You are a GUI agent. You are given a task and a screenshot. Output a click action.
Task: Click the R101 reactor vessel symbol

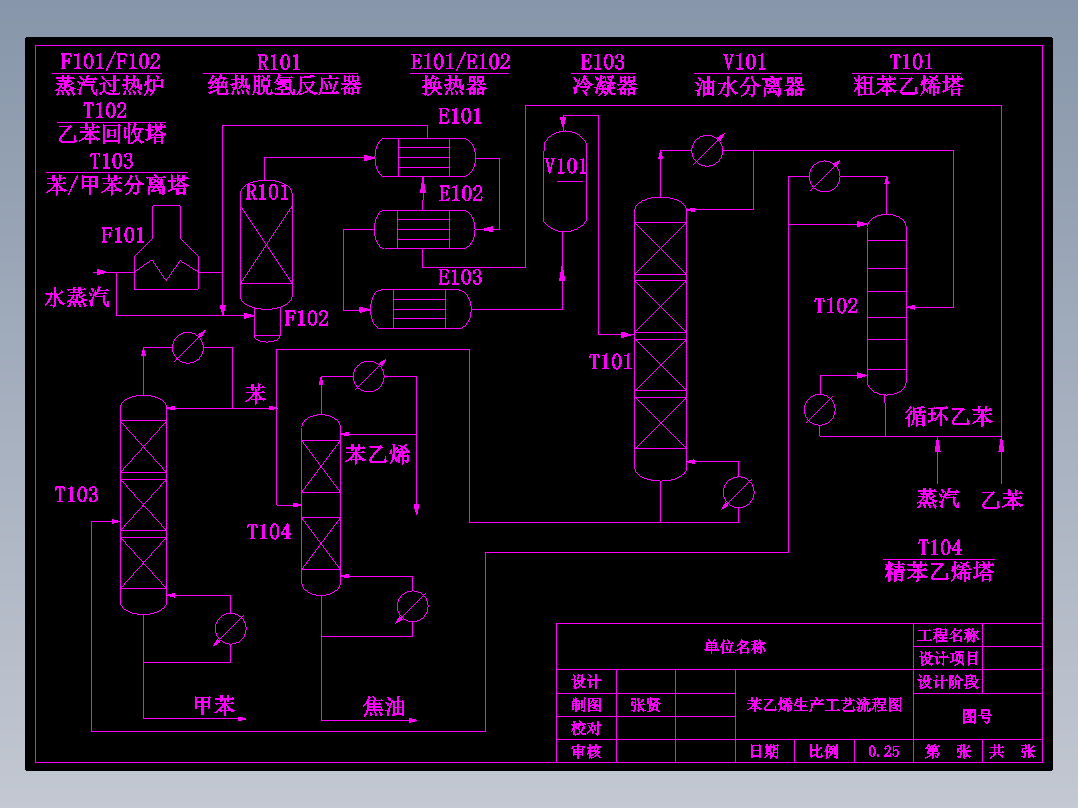click(266, 245)
